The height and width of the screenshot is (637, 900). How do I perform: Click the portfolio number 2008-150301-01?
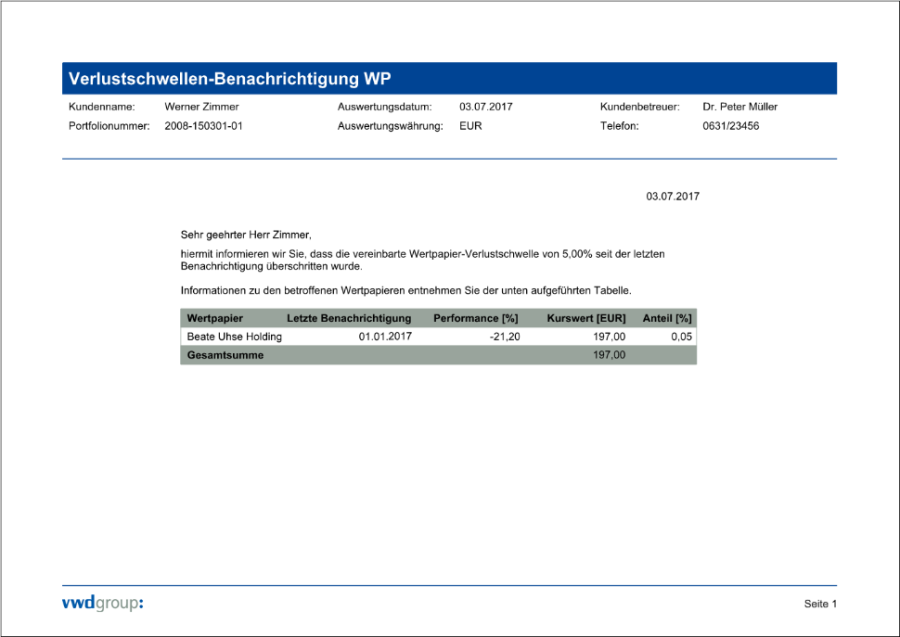203,126
